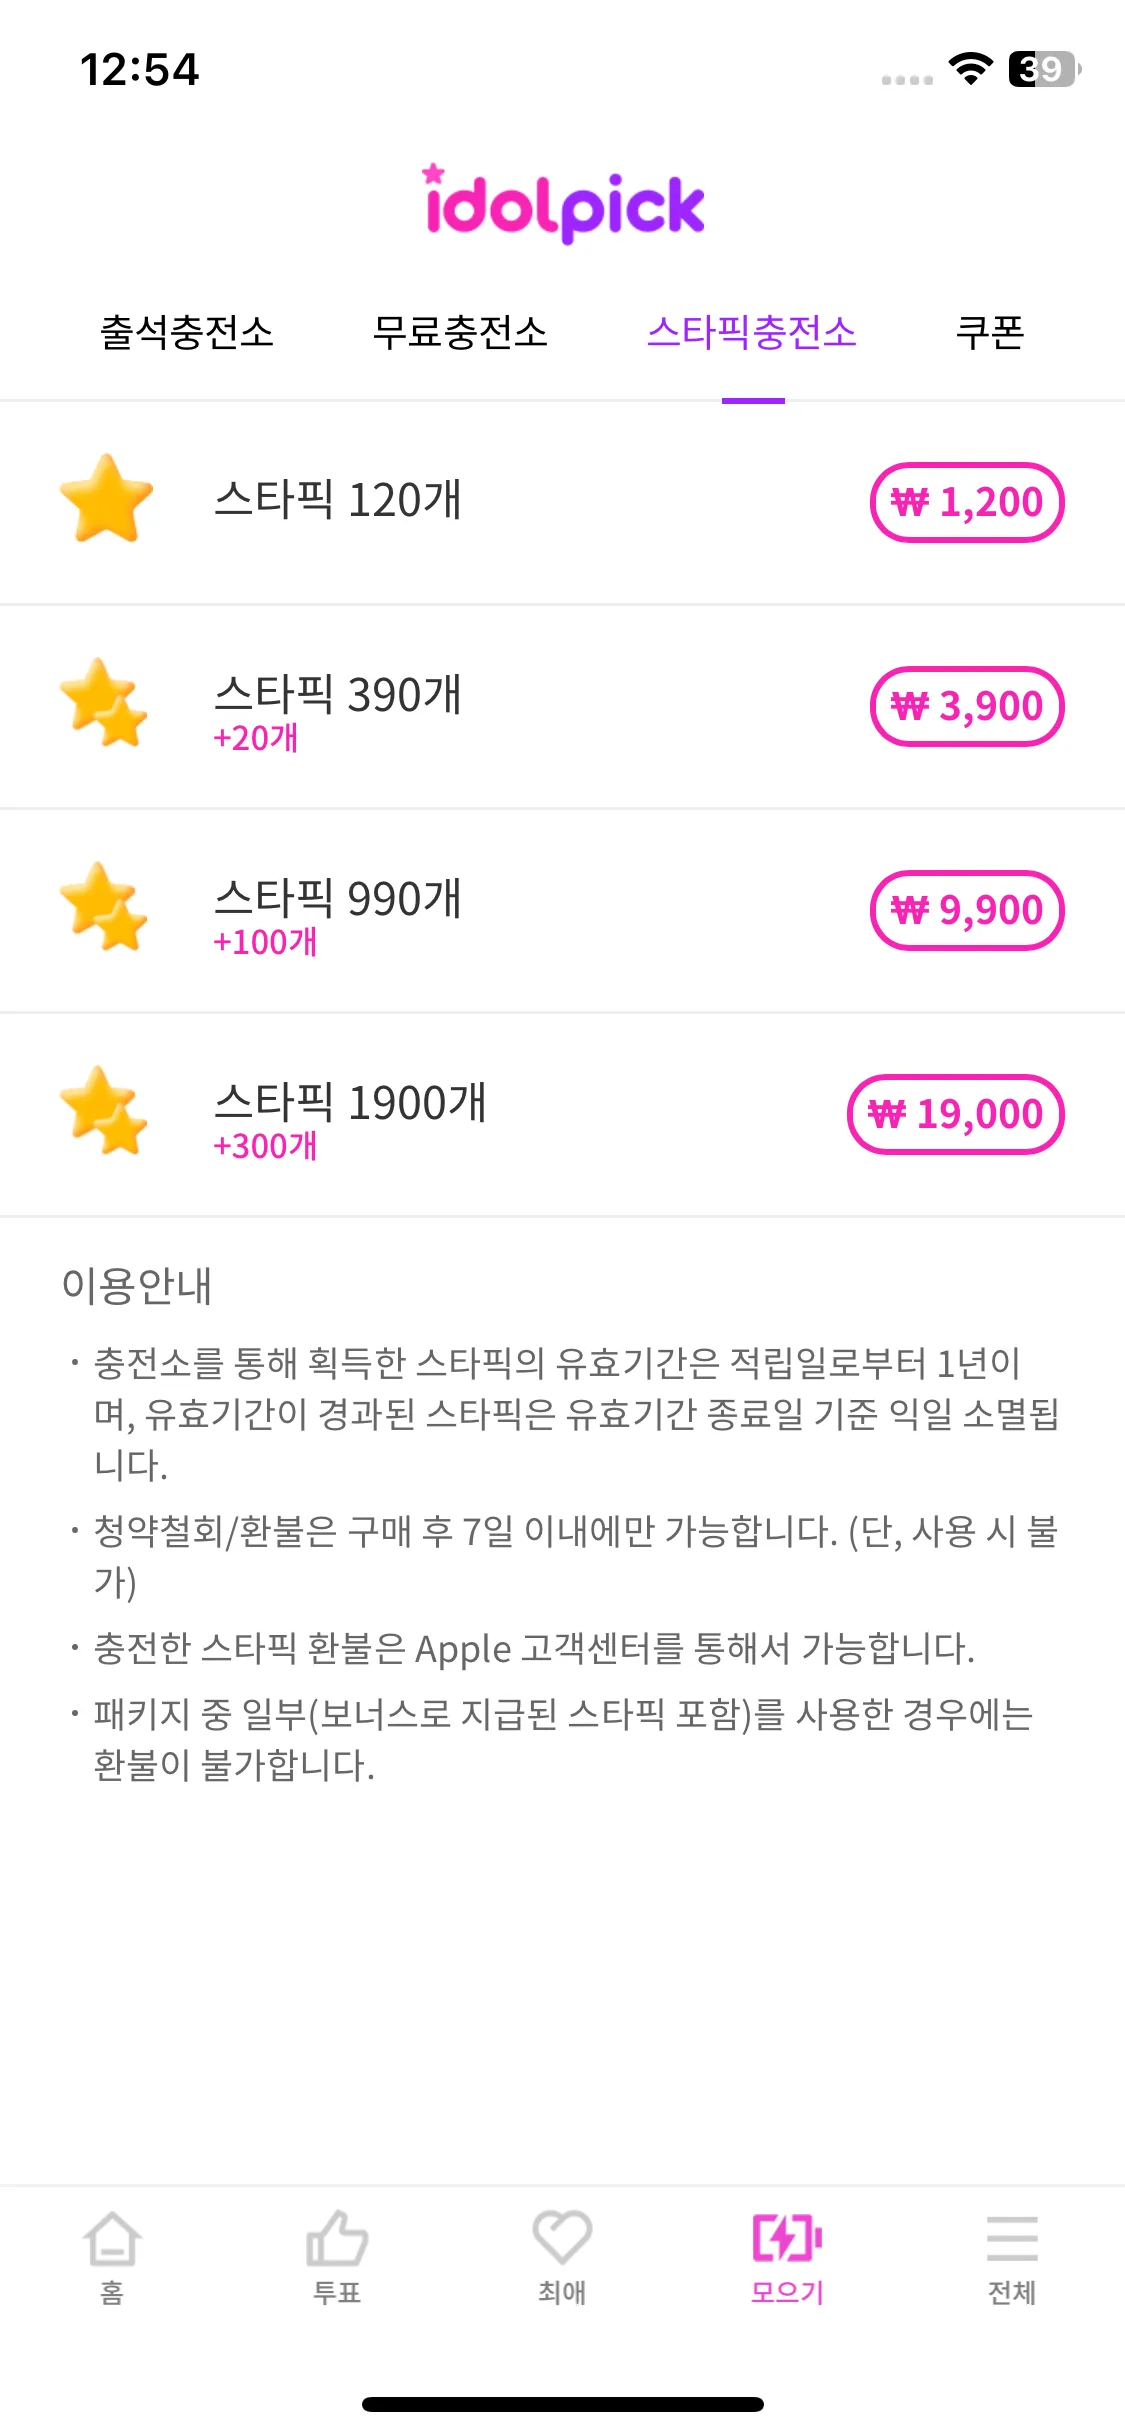Screen dimensions: 1125x2436
Task: Tap the heart favorites icon
Action: point(562,2238)
